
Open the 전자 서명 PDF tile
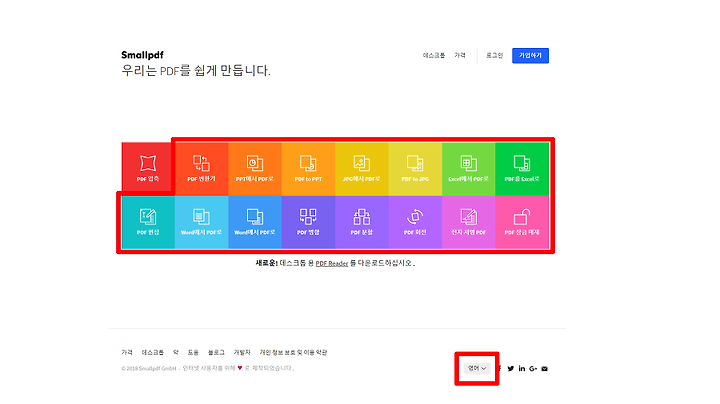tap(468, 222)
